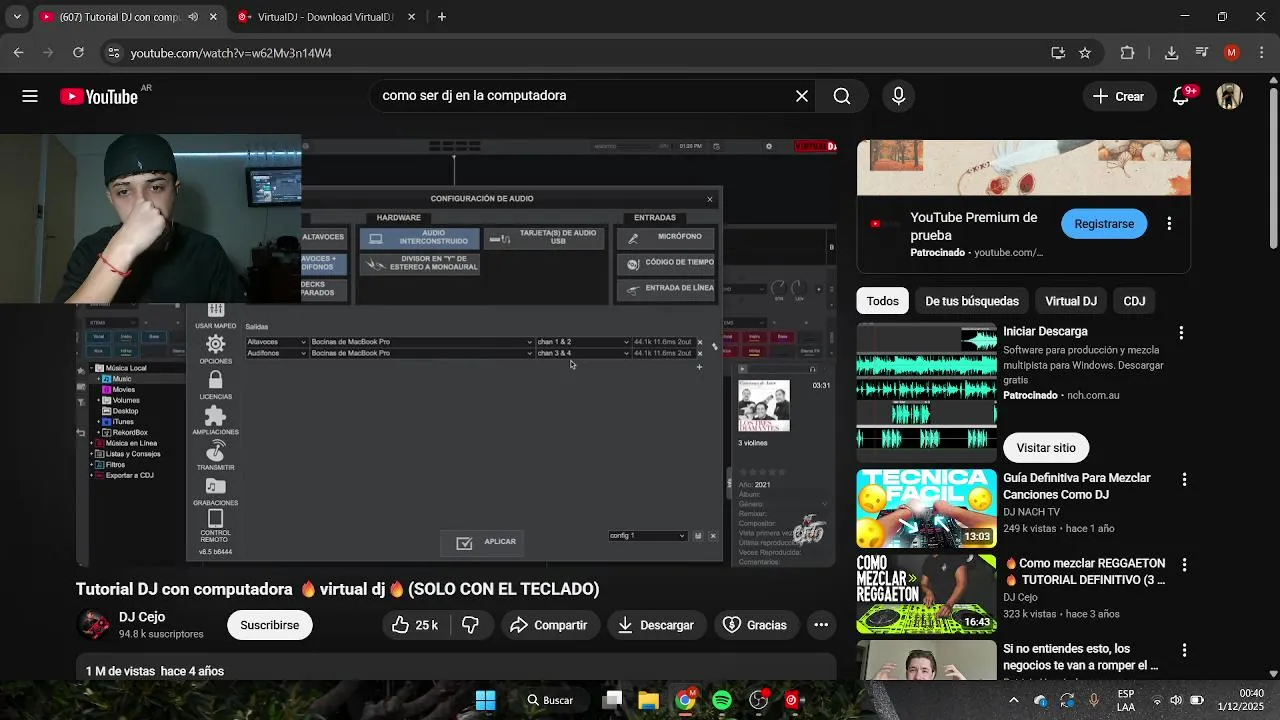Select Audio Interconstruido hardware option in video
1280x720 pixels.
tap(421, 238)
